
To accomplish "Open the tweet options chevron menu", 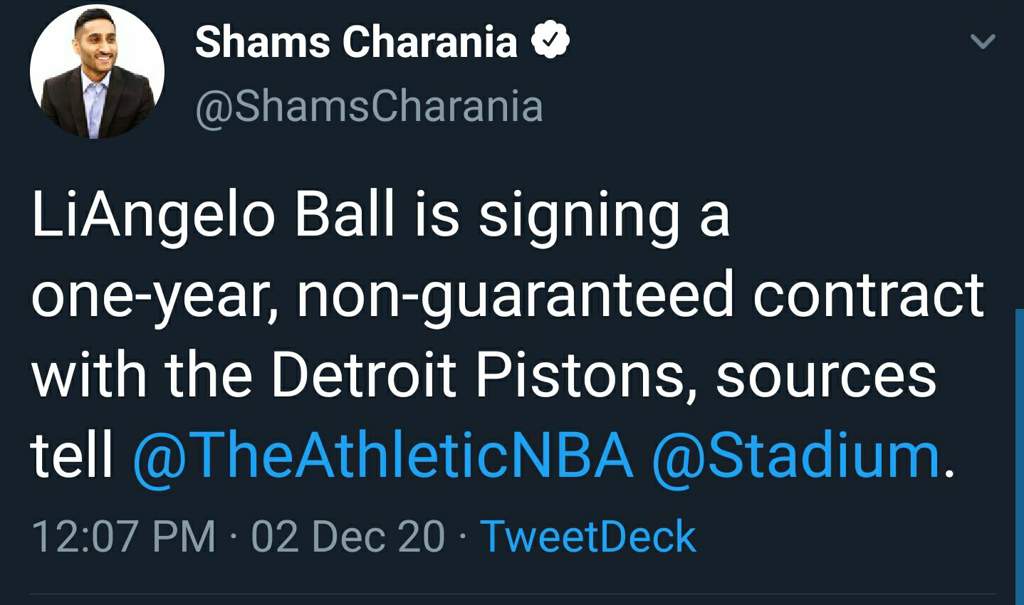I will [982, 42].
